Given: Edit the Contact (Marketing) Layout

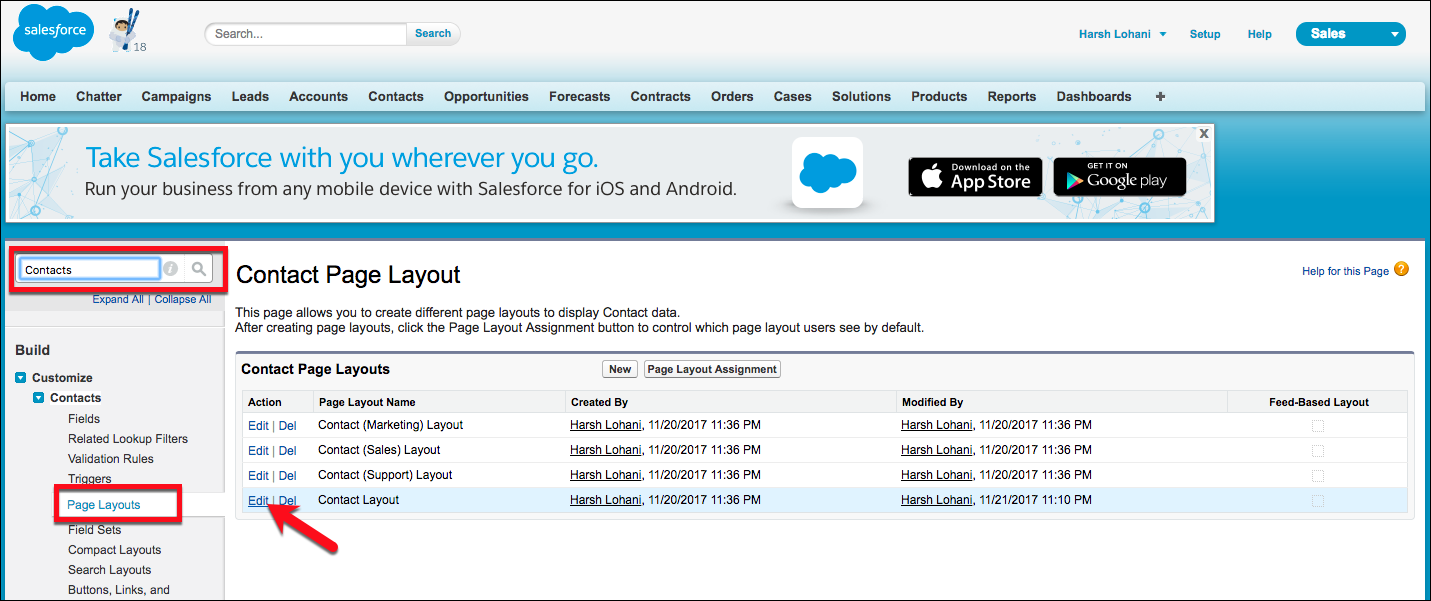Looking at the screenshot, I should (x=258, y=425).
